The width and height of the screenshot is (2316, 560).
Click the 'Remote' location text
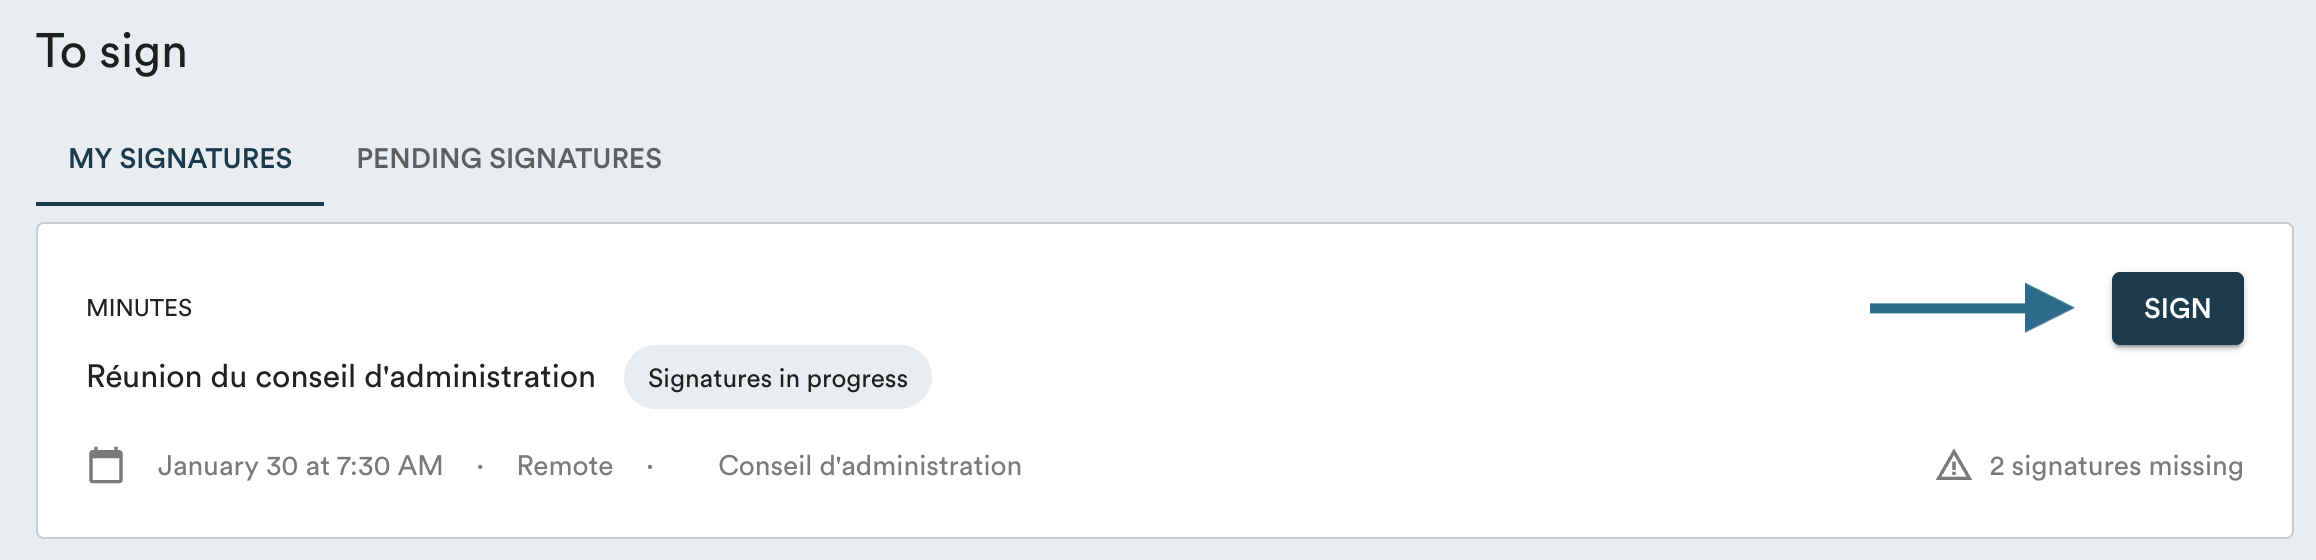[x=564, y=466]
